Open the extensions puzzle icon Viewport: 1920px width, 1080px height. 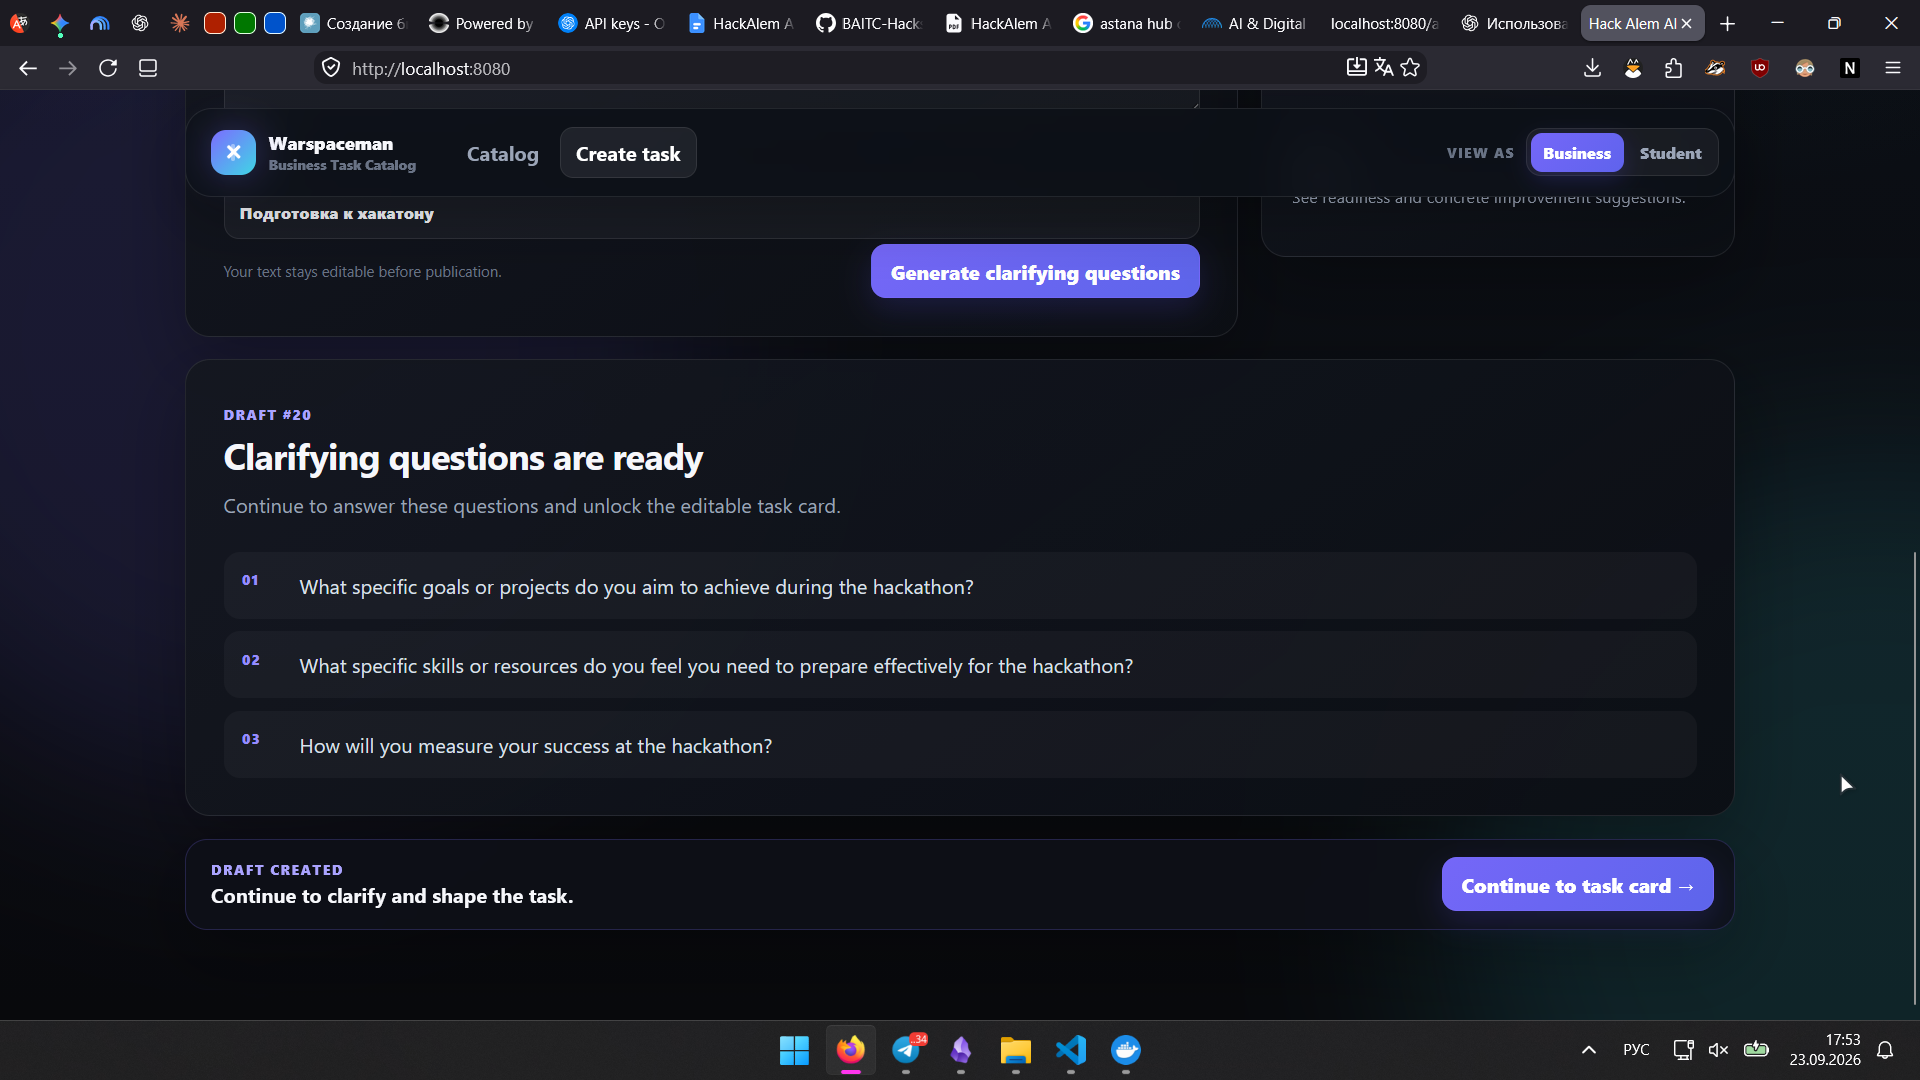click(x=1673, y=68)
